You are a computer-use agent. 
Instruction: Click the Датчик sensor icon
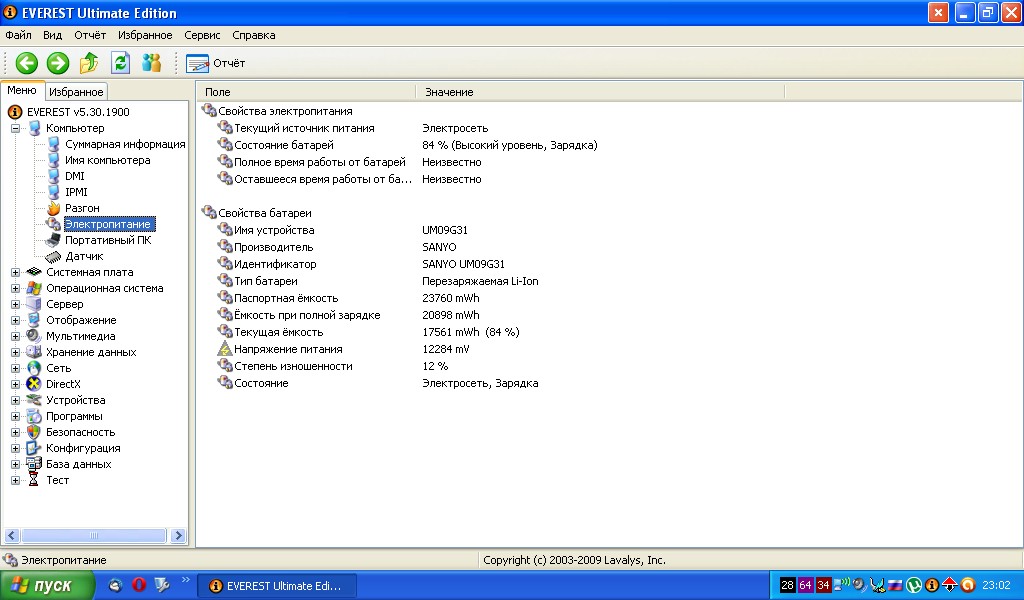pyautogui.click(x=53, y=257)
